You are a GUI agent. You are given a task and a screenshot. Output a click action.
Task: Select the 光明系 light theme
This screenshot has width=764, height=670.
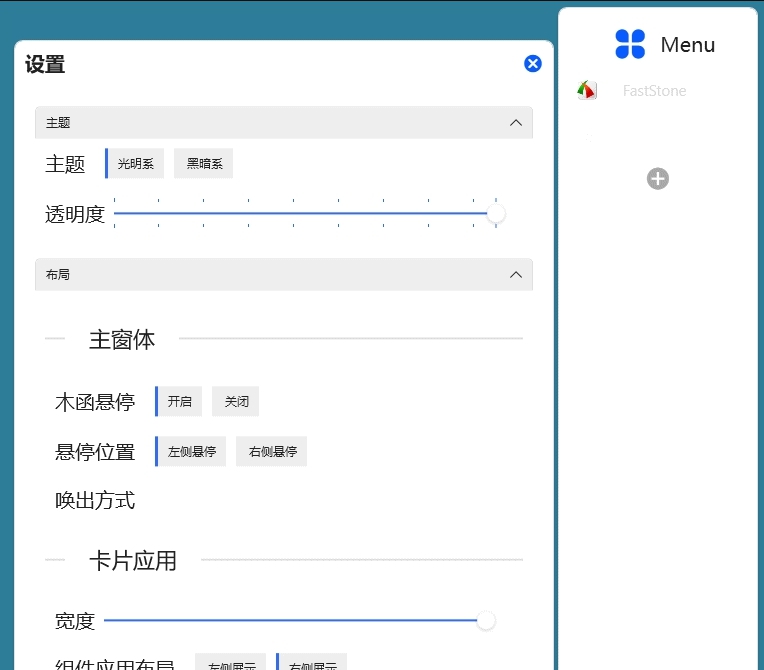(x=135, y=163)
